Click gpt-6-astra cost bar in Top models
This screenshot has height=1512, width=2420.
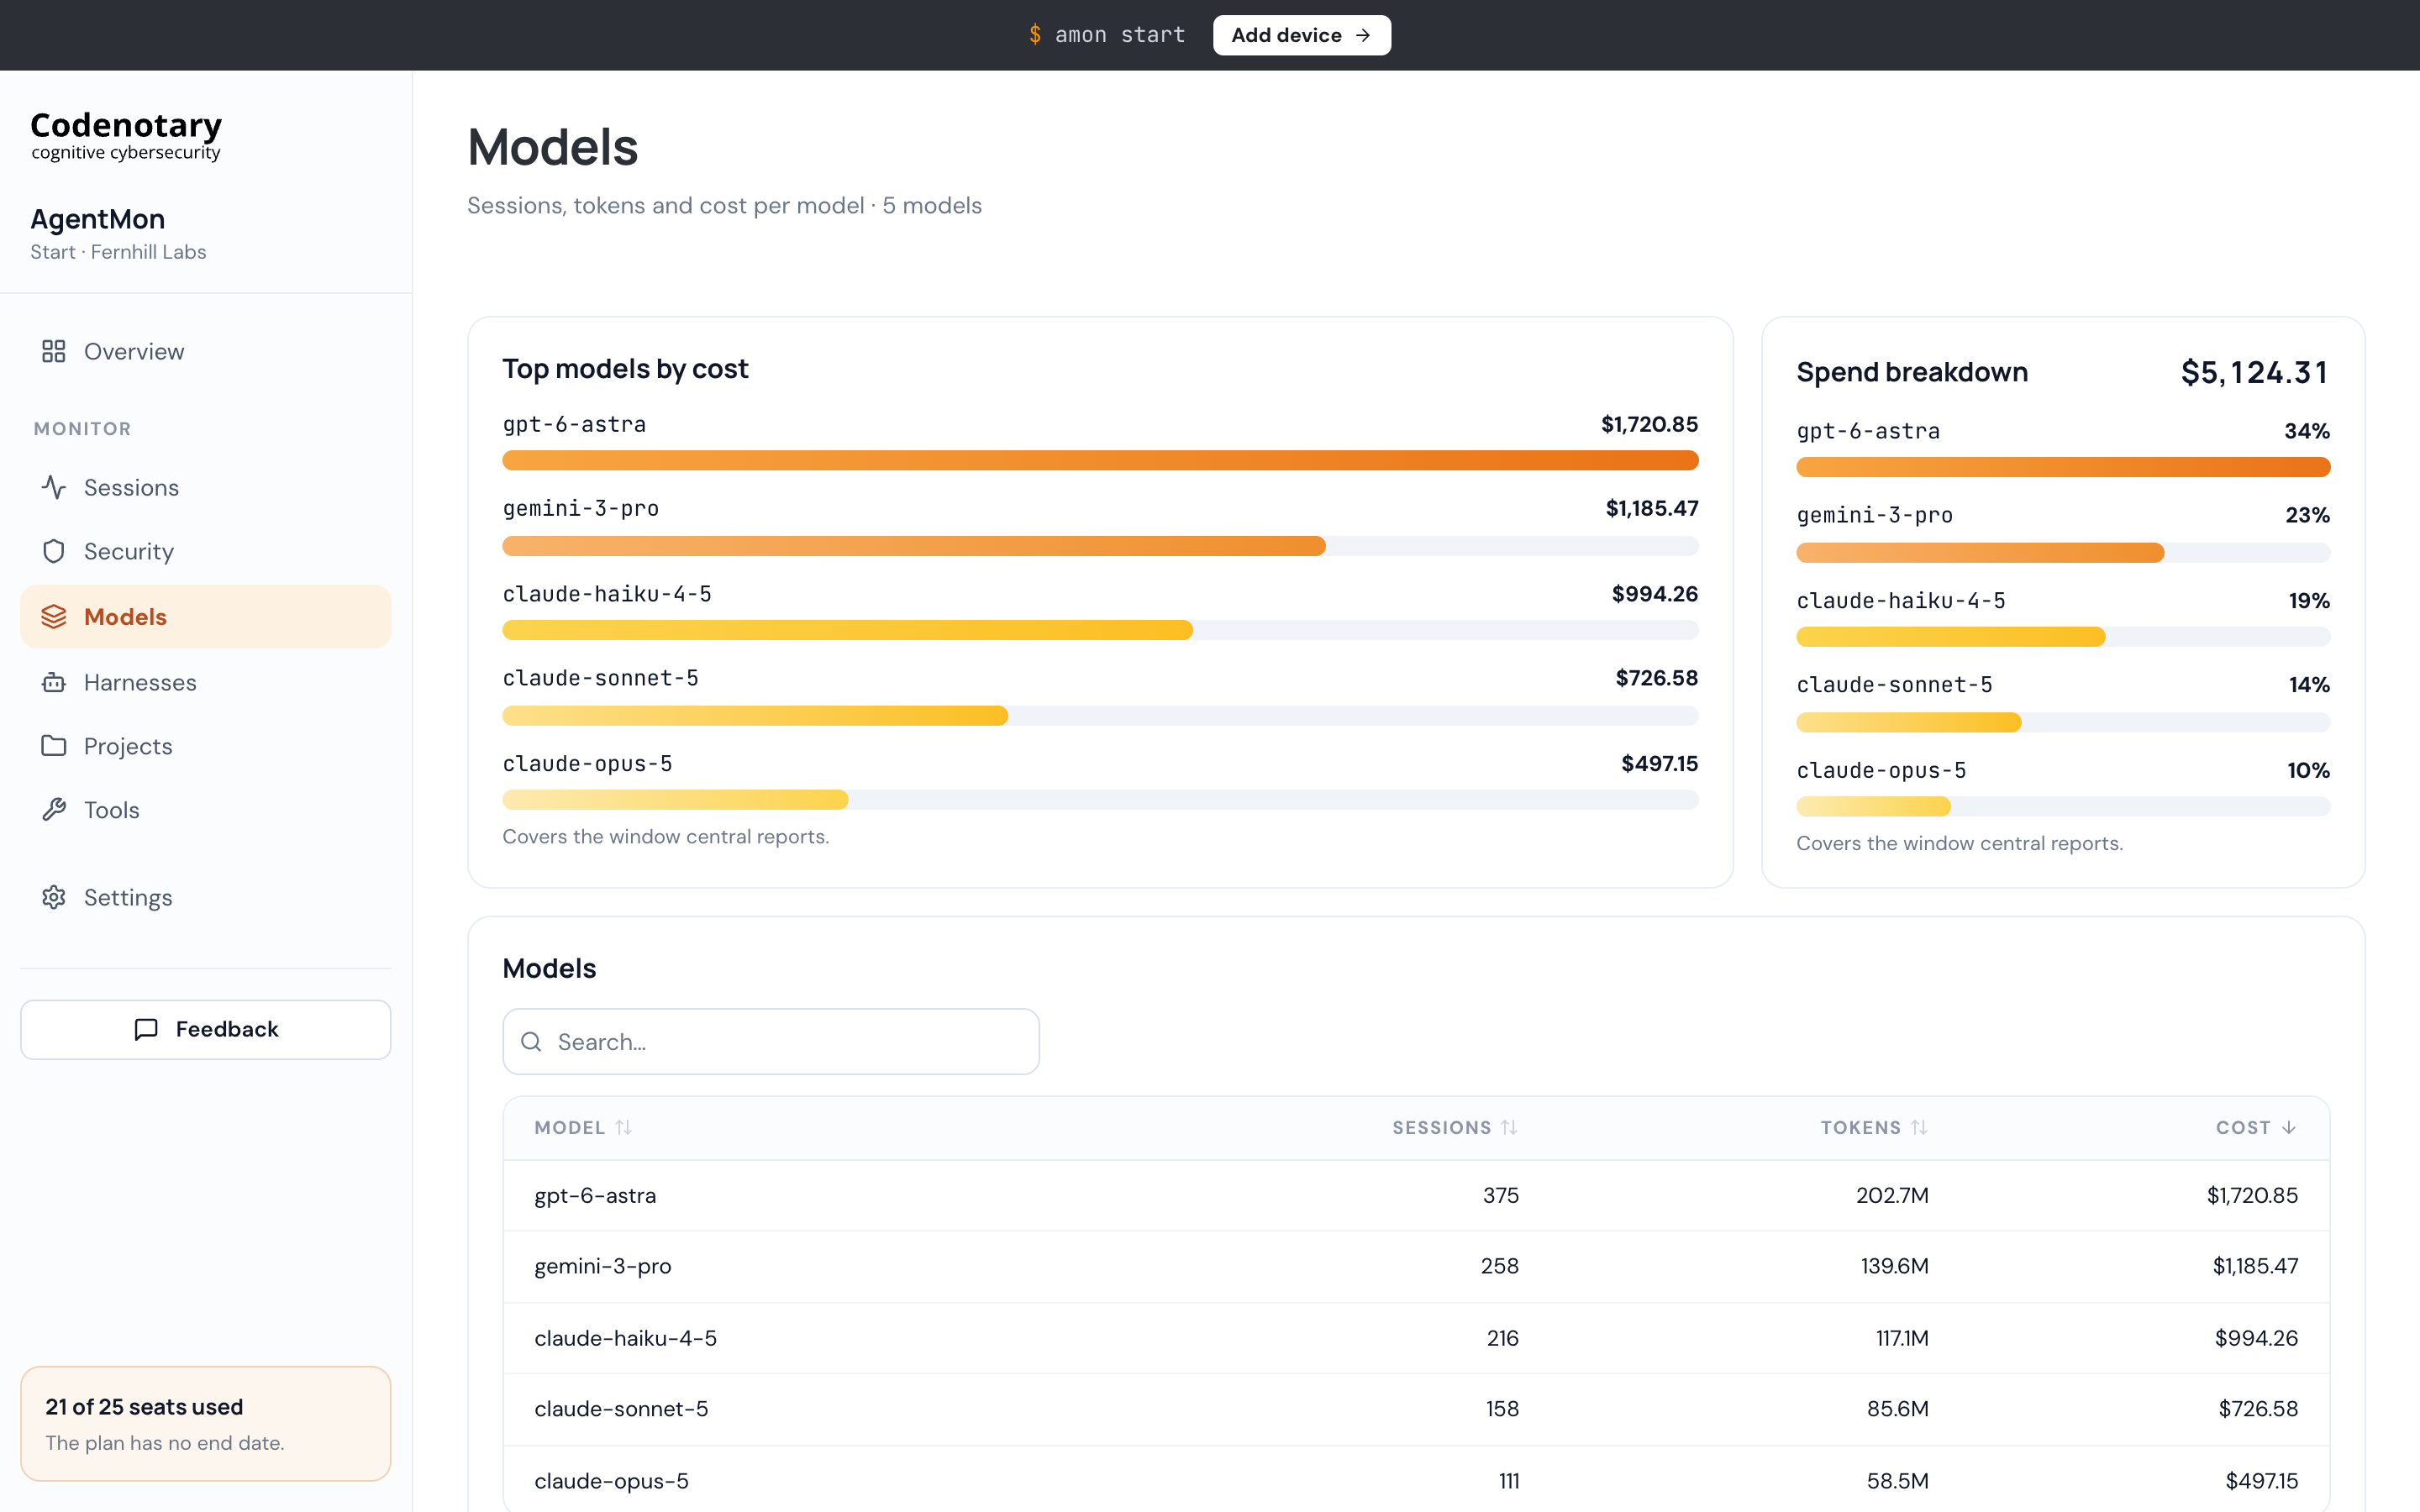point(1100,460)
